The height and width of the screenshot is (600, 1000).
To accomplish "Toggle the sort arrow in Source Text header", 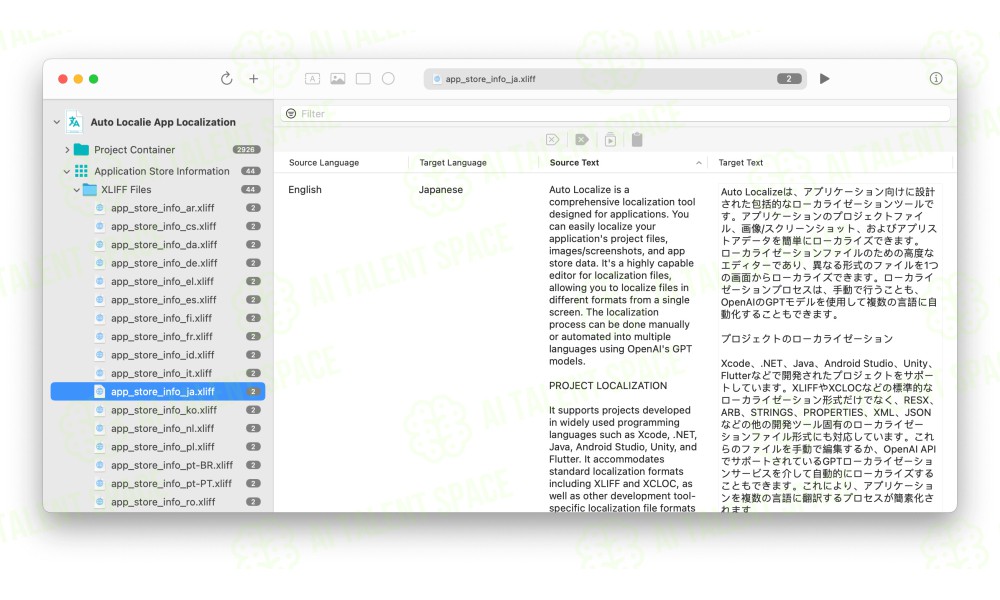I will pyautogui.click(x=699, y=163).
